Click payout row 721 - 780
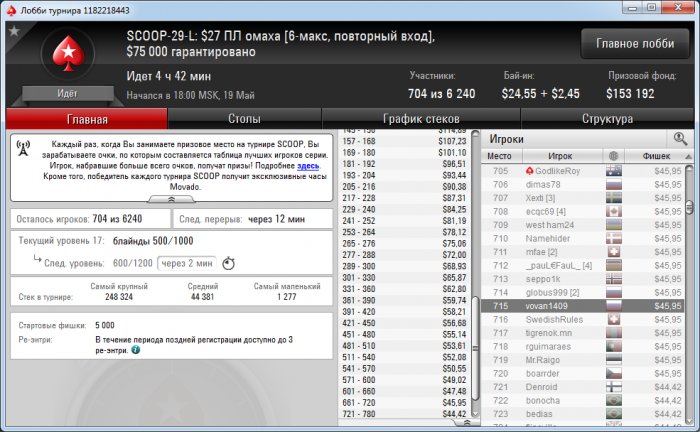The image size is (700, 432). [404, 414]
